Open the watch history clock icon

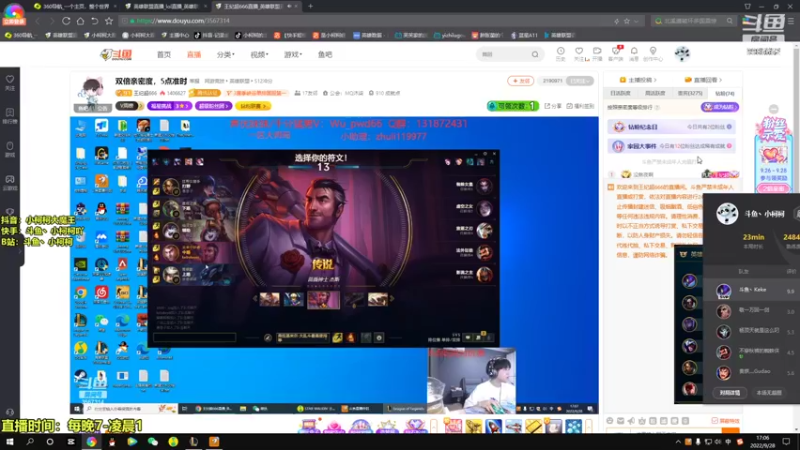coord(560,51)
